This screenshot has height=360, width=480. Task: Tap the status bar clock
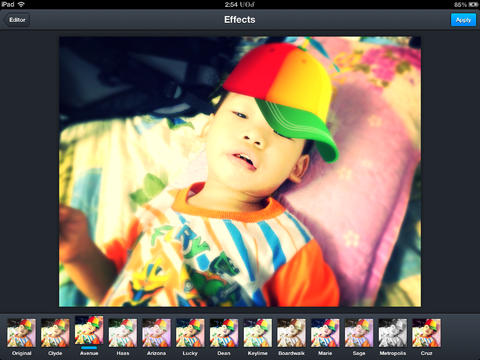coord(240,4)
